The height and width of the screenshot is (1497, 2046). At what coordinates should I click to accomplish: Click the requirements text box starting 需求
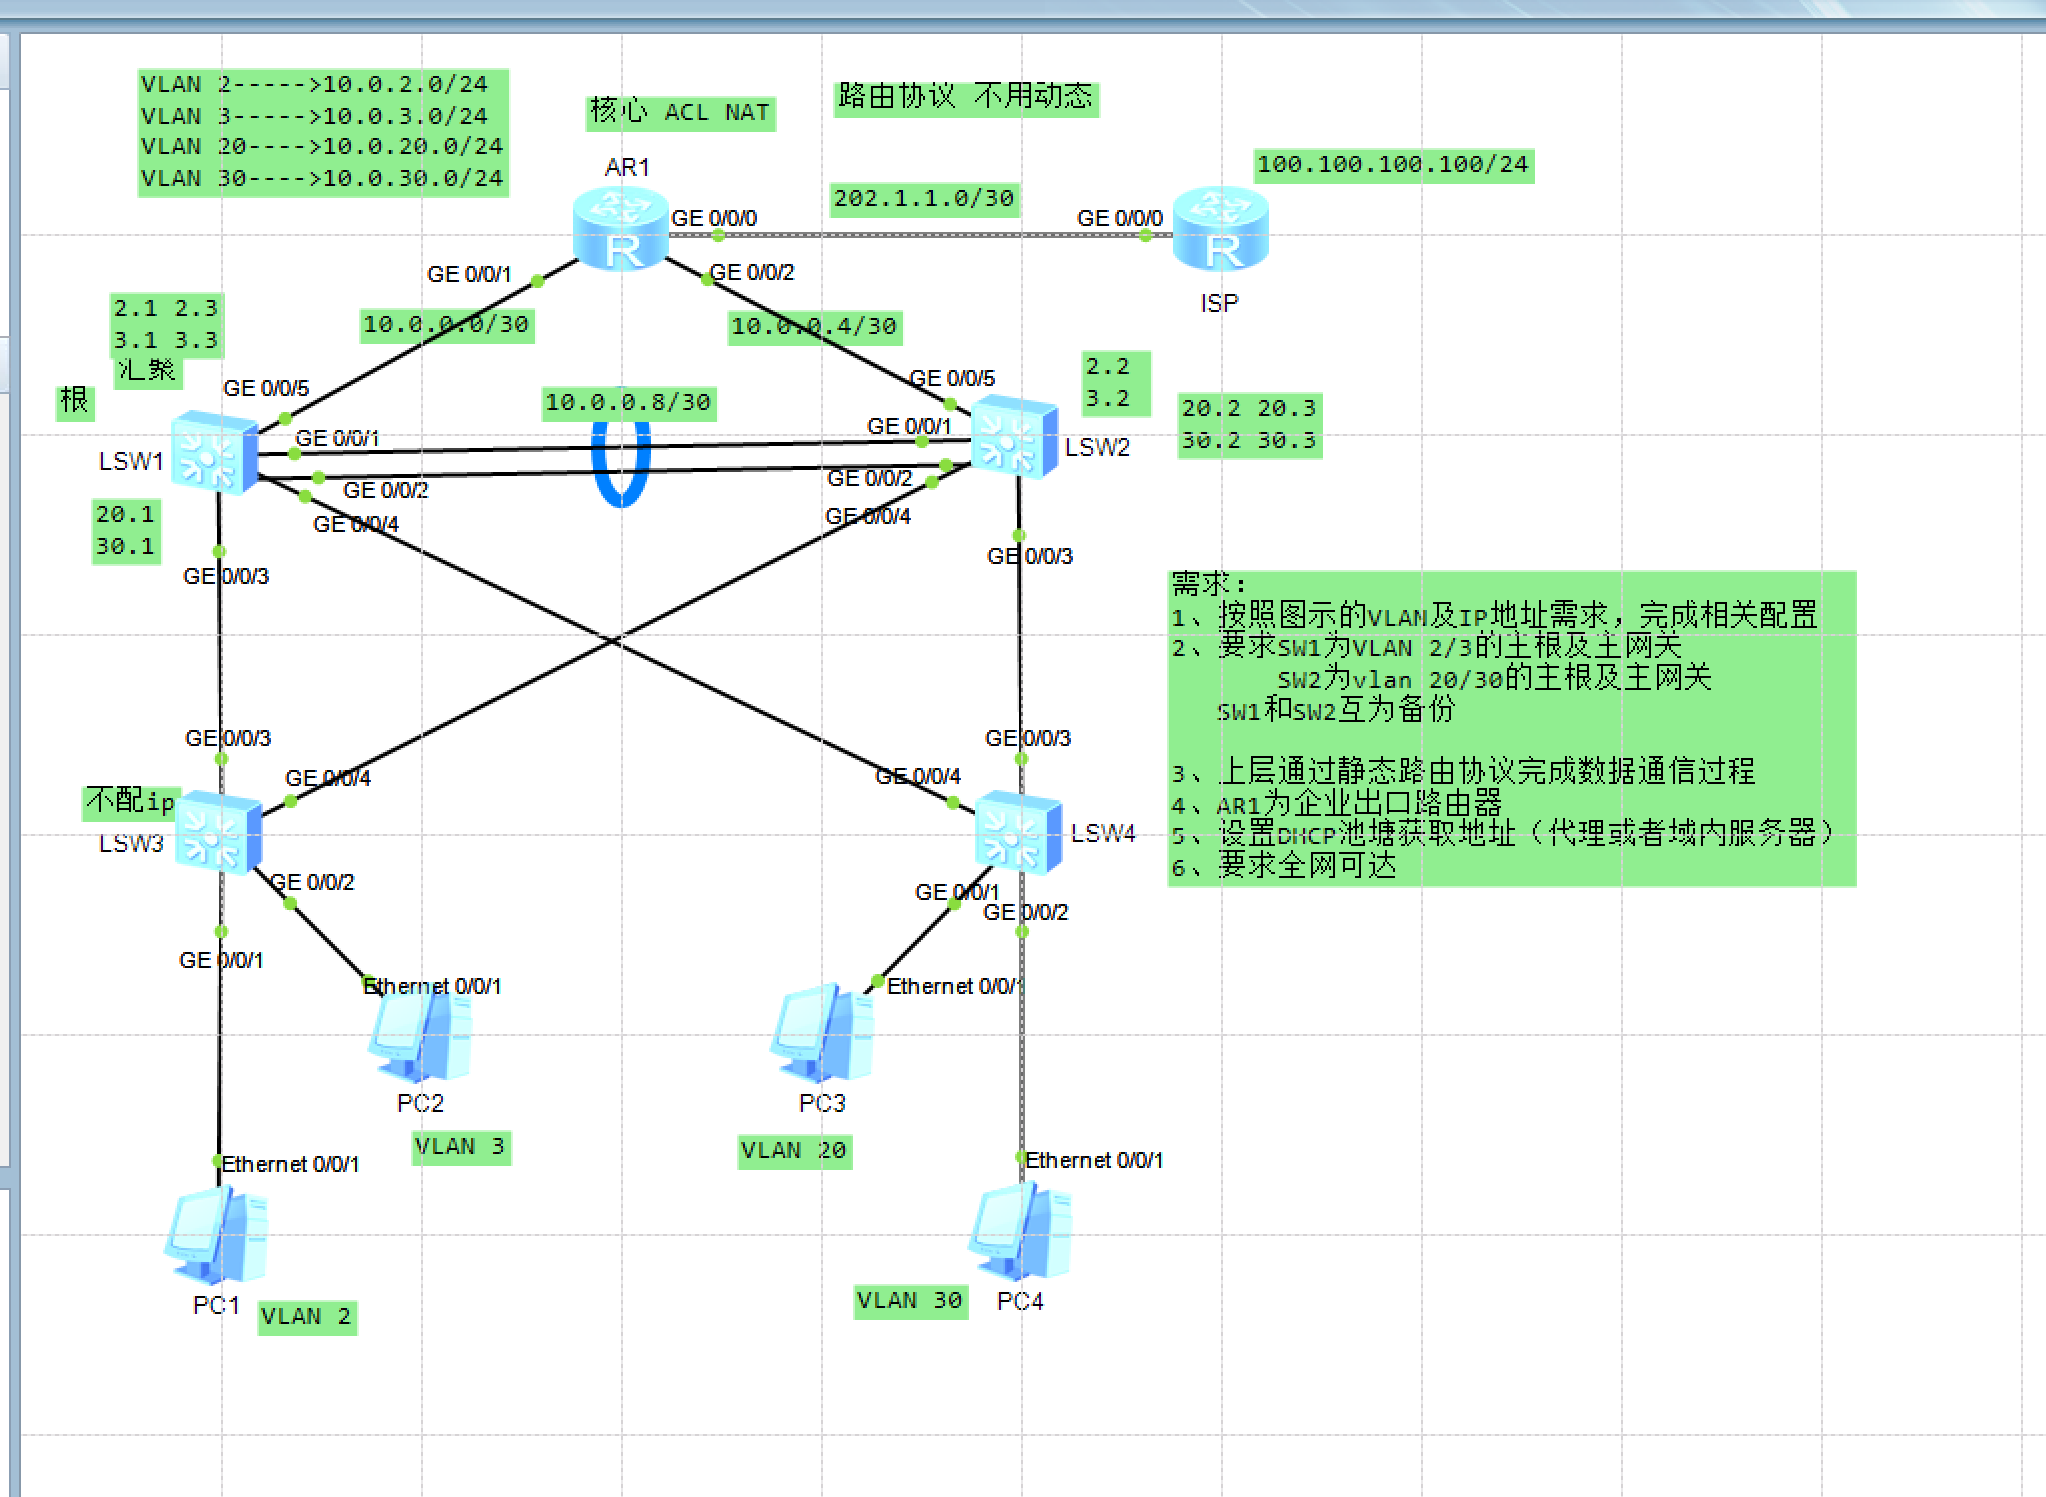click(1511, 728)
